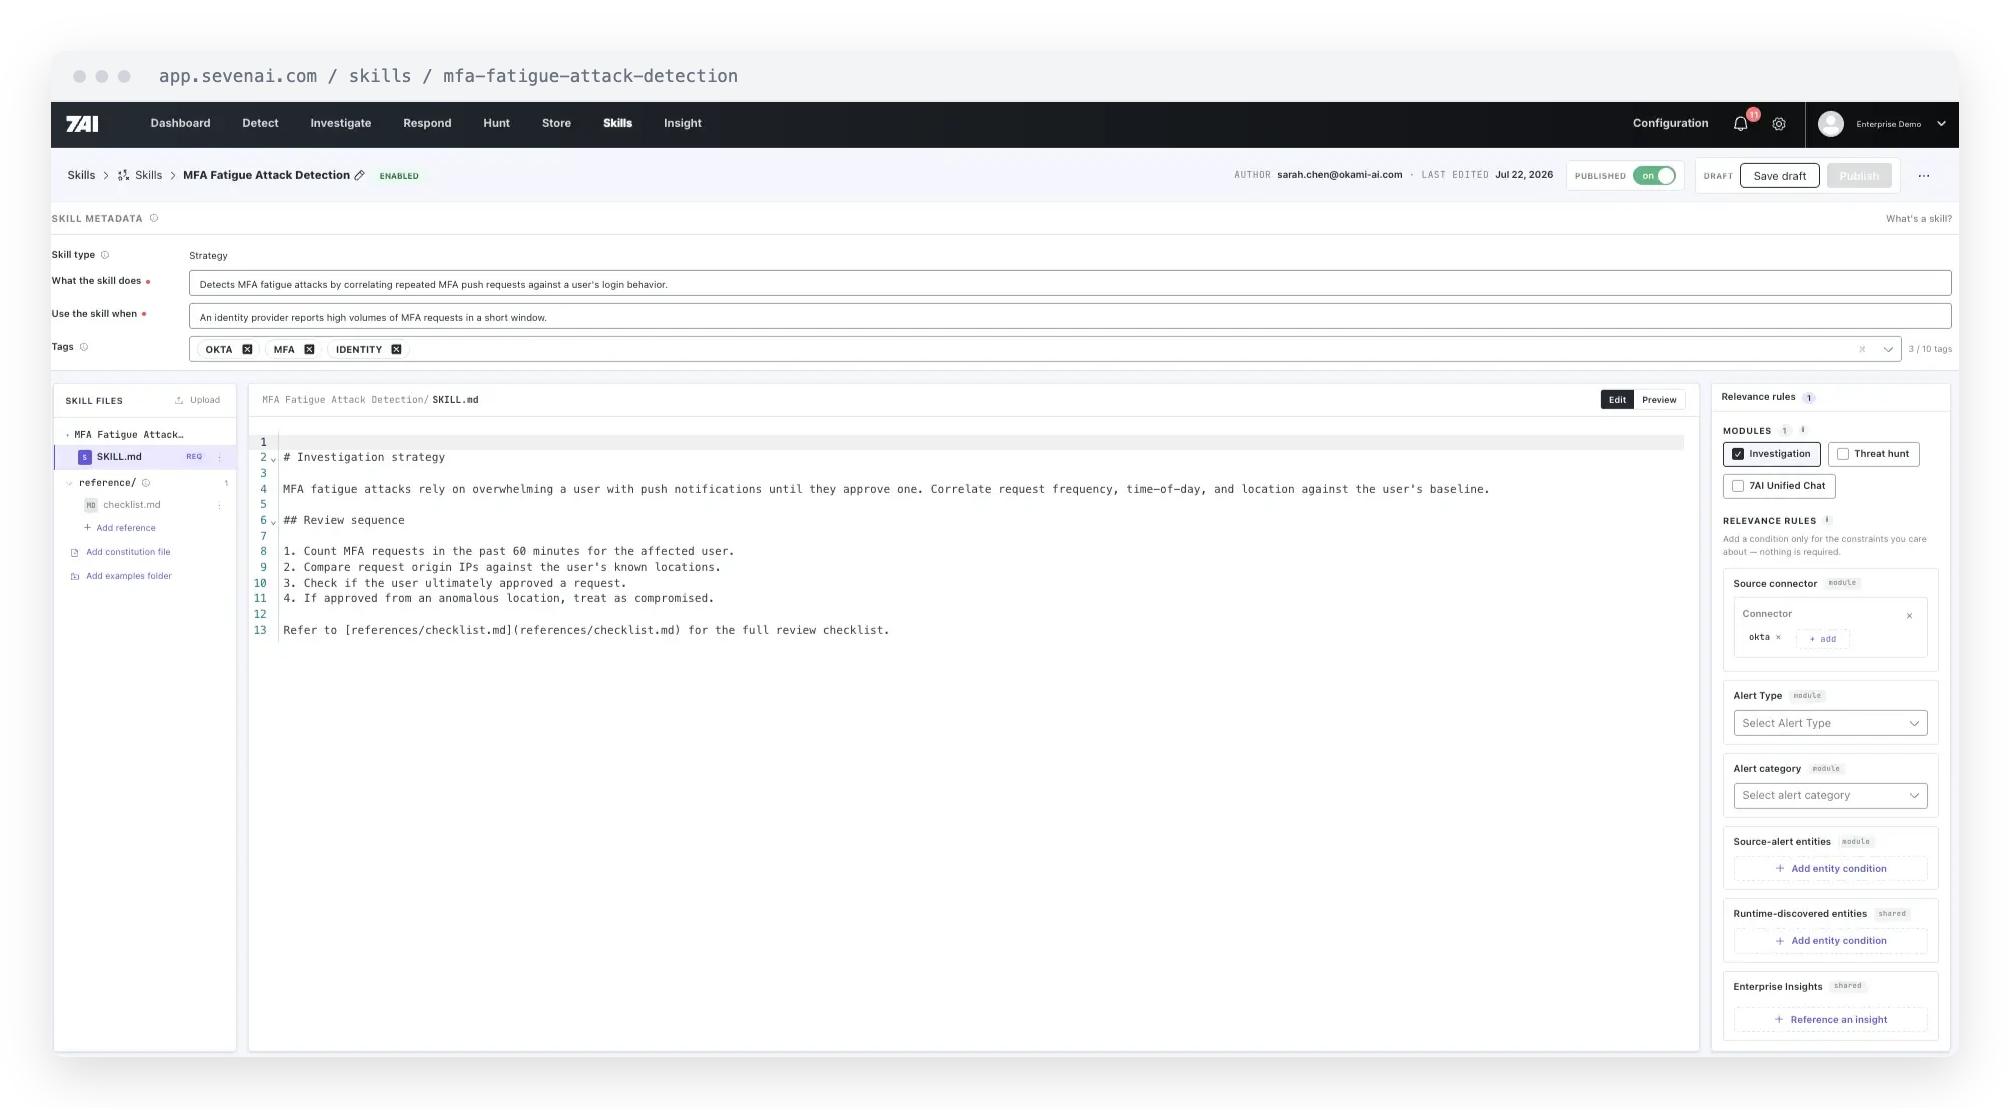Viewport: 2010px width, 1108px height.
Task: Open the Enterprise Demo account chevron
Action: [1941, 124]
